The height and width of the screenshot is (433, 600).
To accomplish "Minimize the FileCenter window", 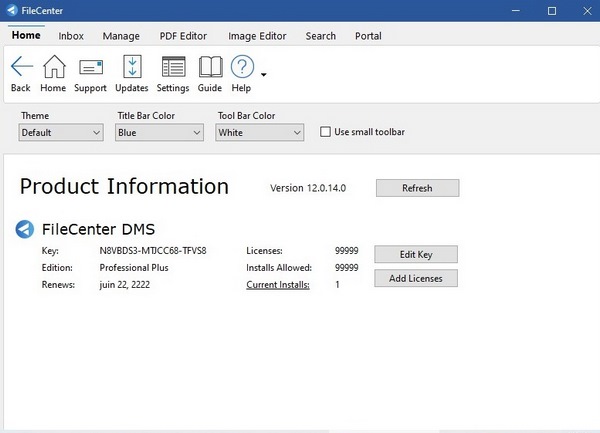I will click(516, 11).
